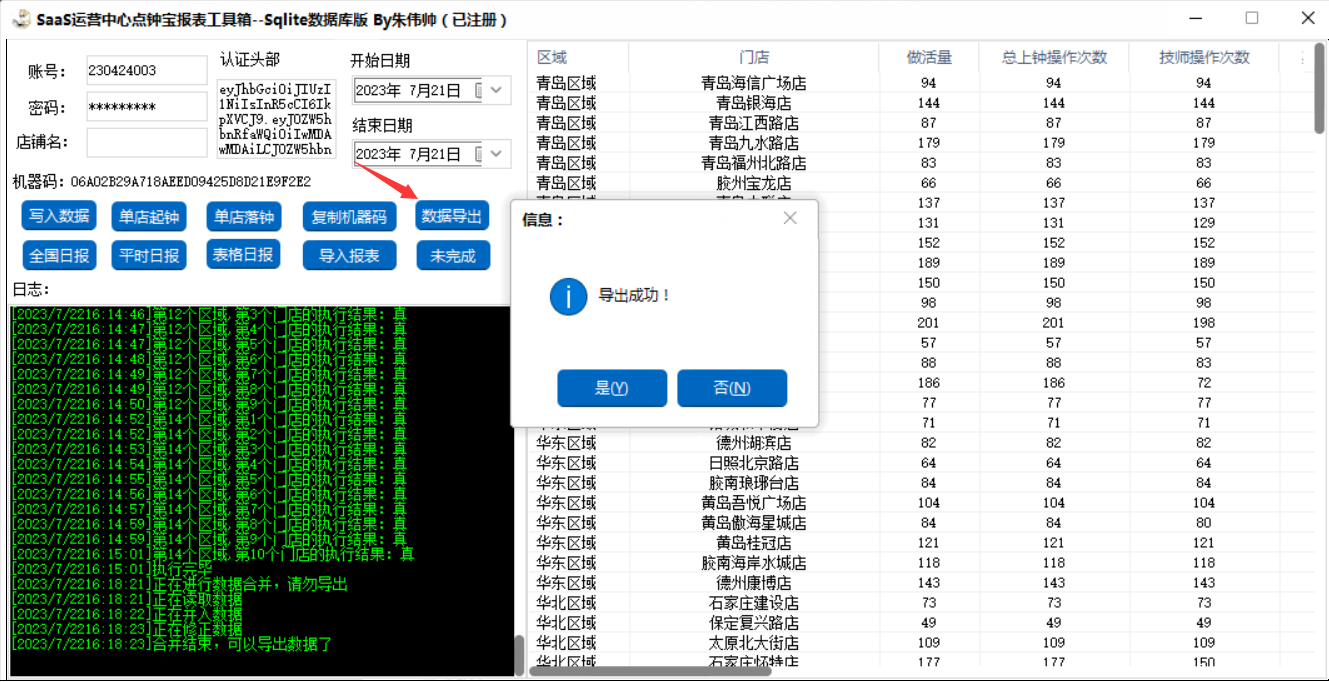Sort by the 门店 column header
Screen dimensions: 1329x682
753,57
